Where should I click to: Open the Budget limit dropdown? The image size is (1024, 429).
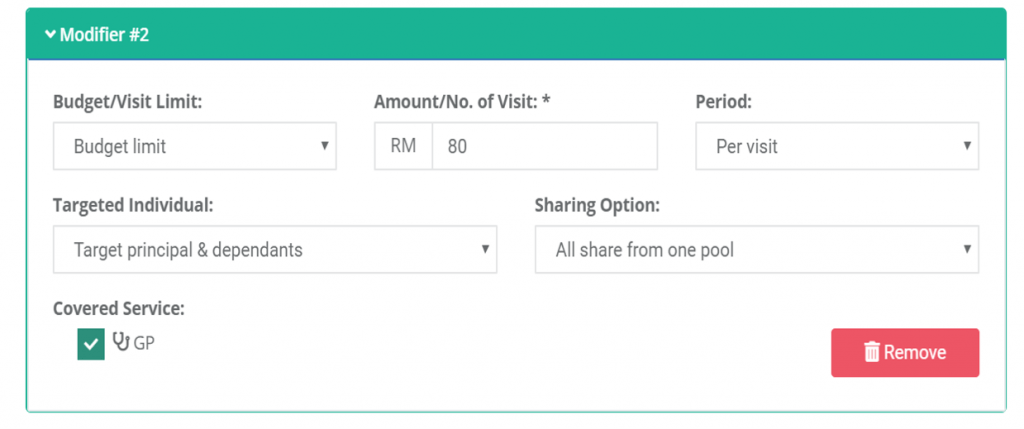194,146
